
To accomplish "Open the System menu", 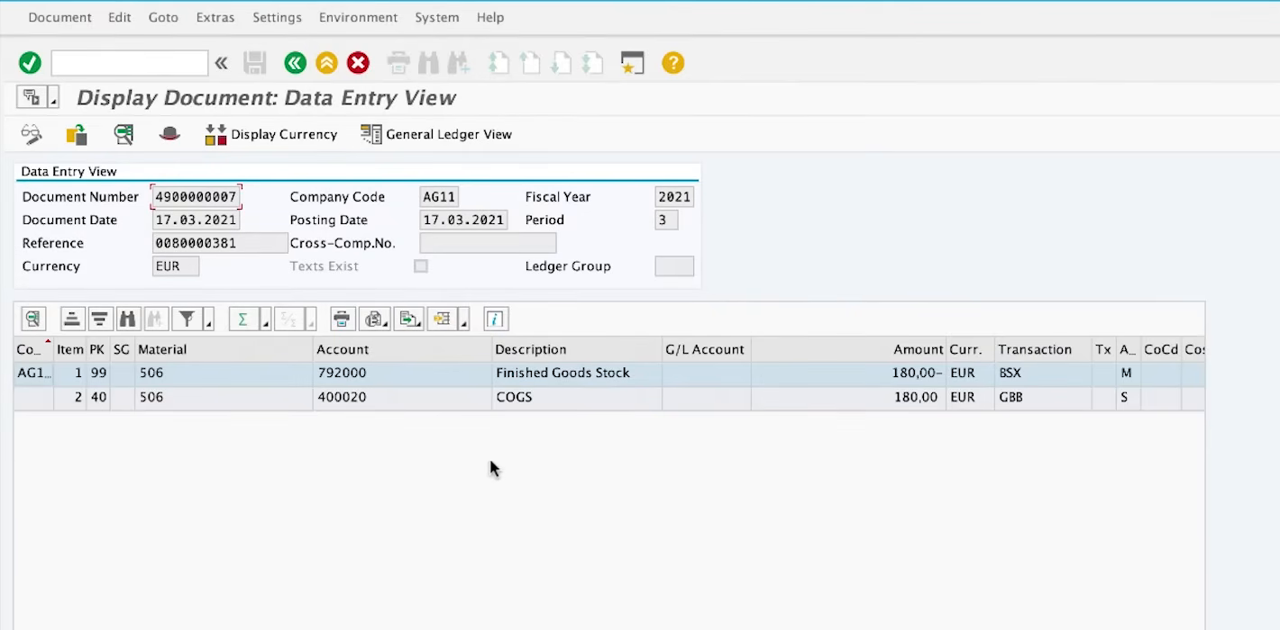I will coord(437,17).
